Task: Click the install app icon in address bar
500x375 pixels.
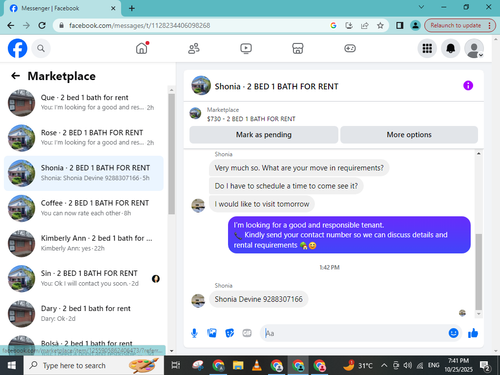Action: [x=349, y=26]
